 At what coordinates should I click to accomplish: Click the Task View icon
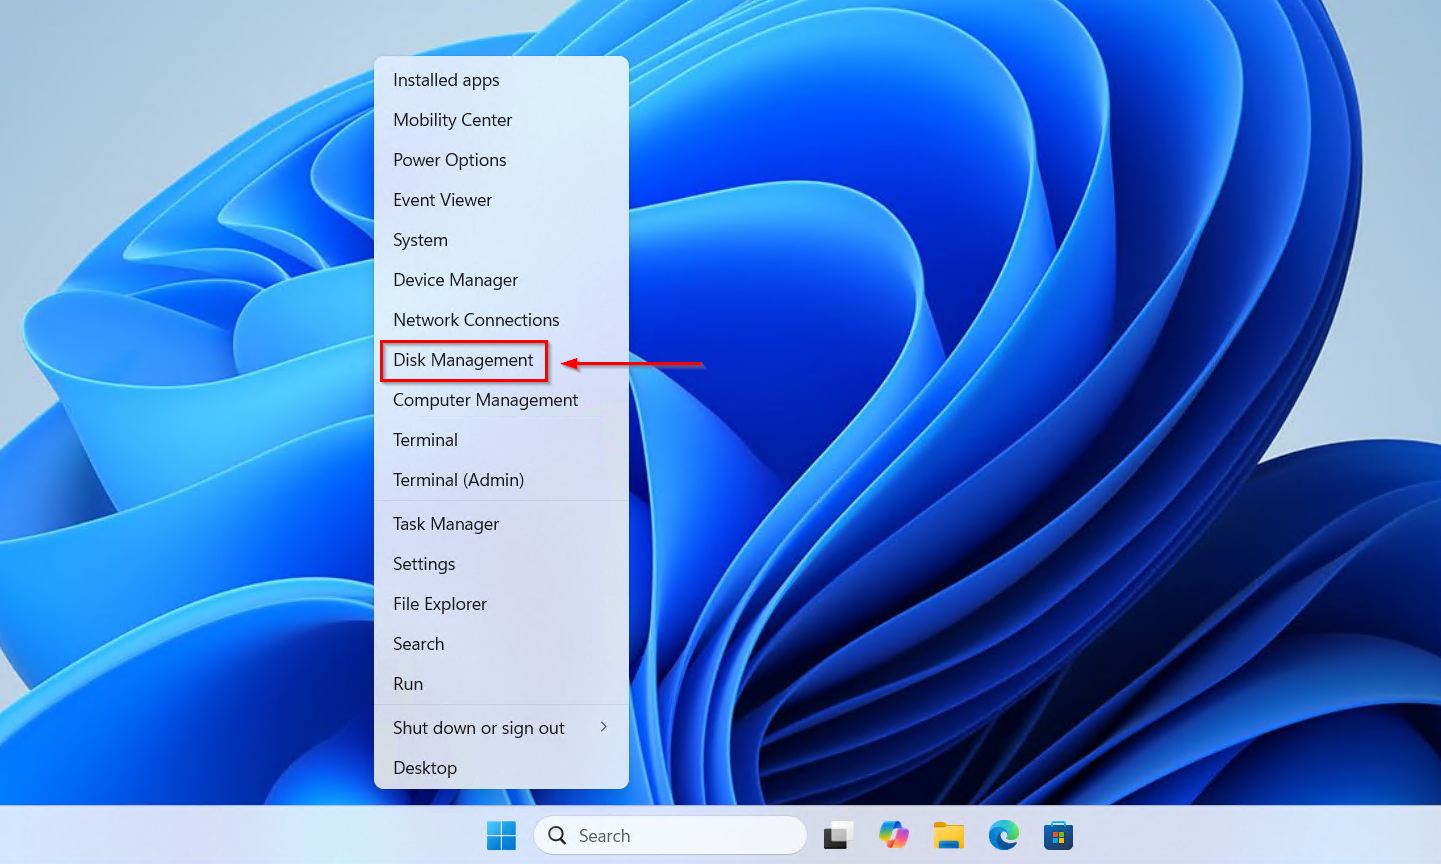837,835
